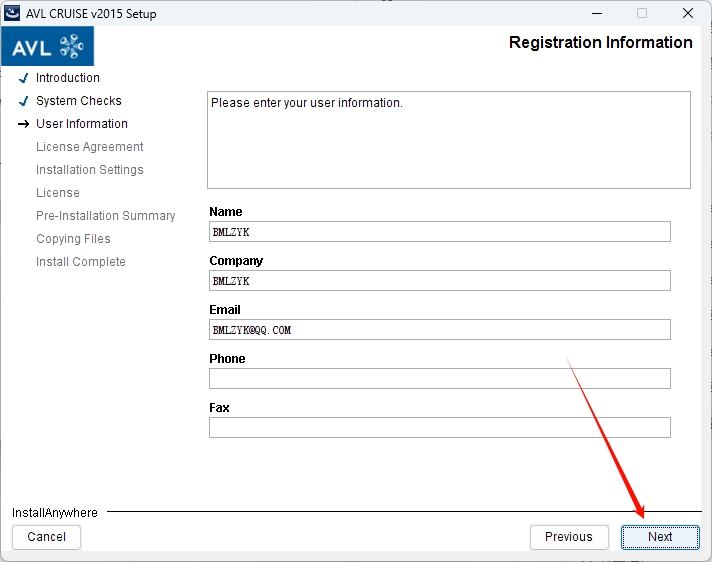
Task: Click the Installation Settings step
Action: (90, 170)
